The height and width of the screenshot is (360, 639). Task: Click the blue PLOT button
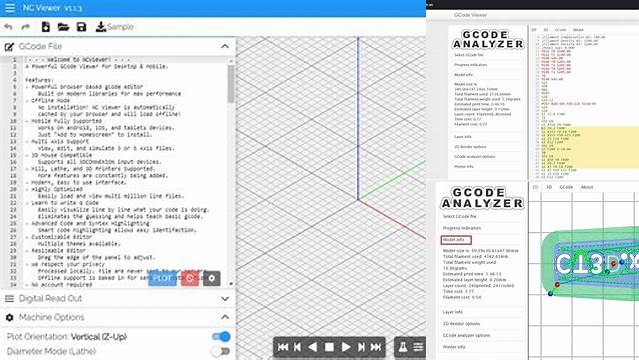tap(163, 278)
